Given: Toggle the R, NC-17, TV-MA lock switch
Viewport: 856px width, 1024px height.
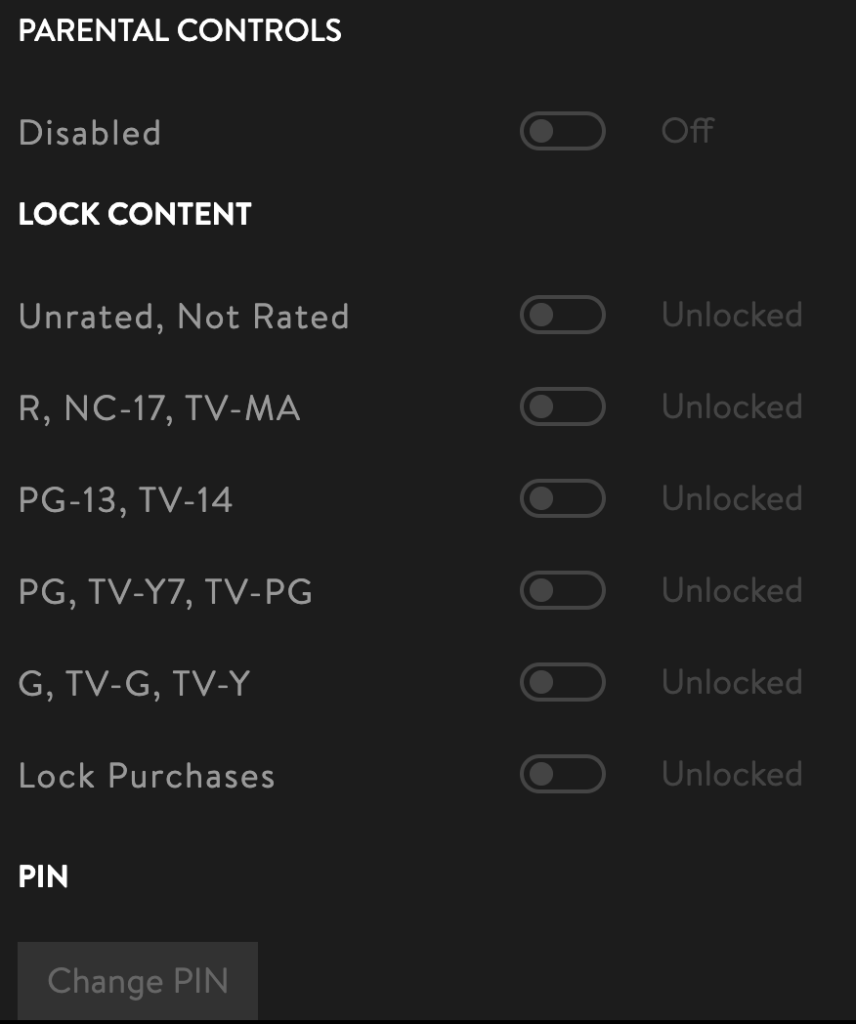Looking at the screenshot, I should click(x=562, y=408).
